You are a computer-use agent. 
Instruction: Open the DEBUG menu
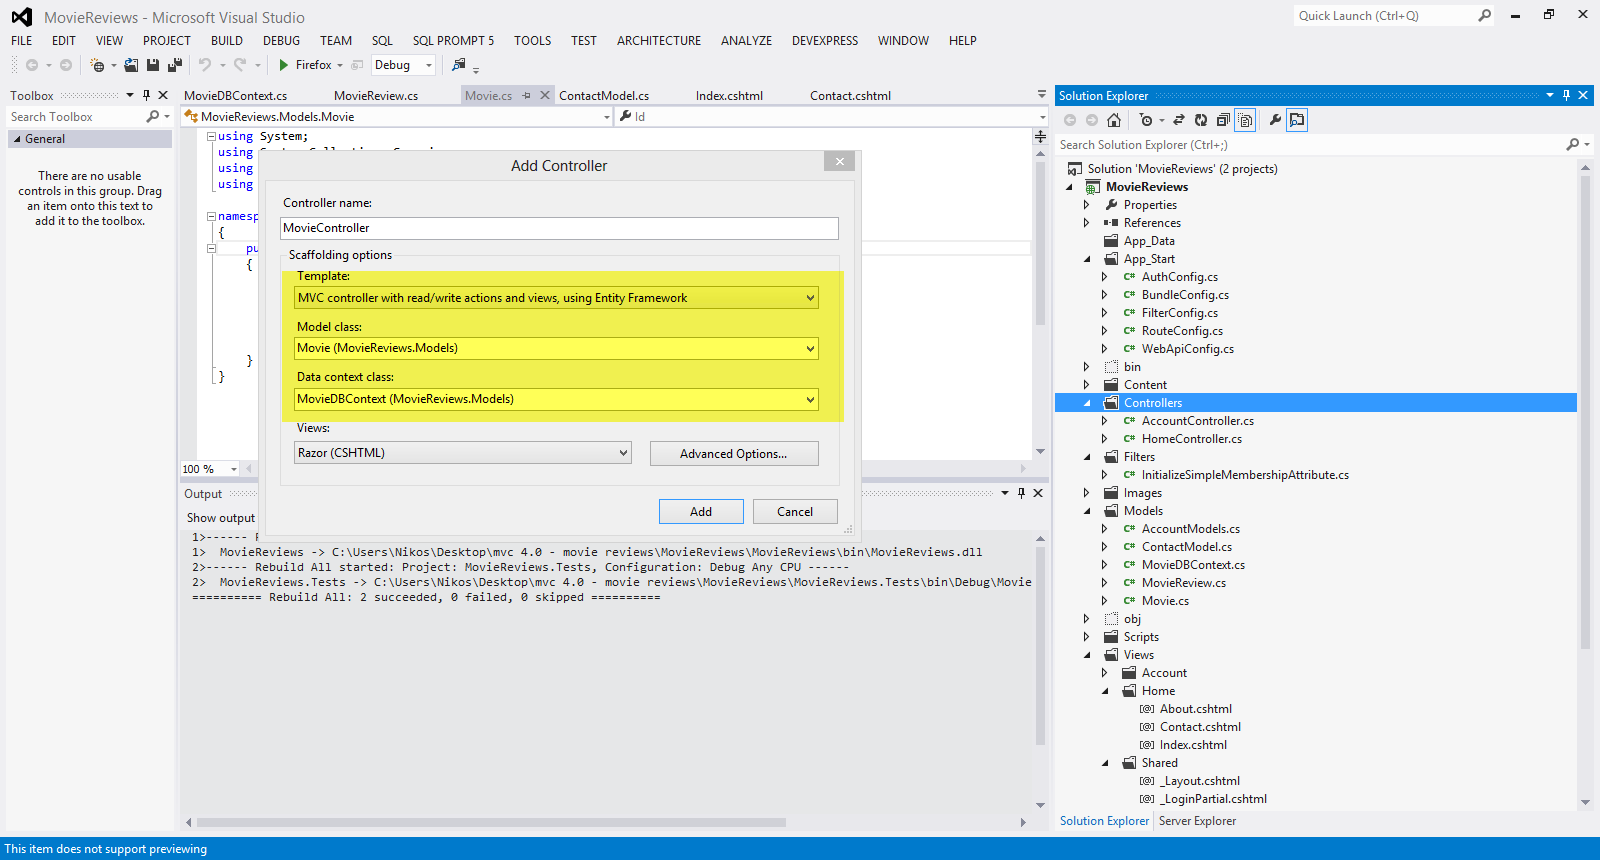[281, 41]
